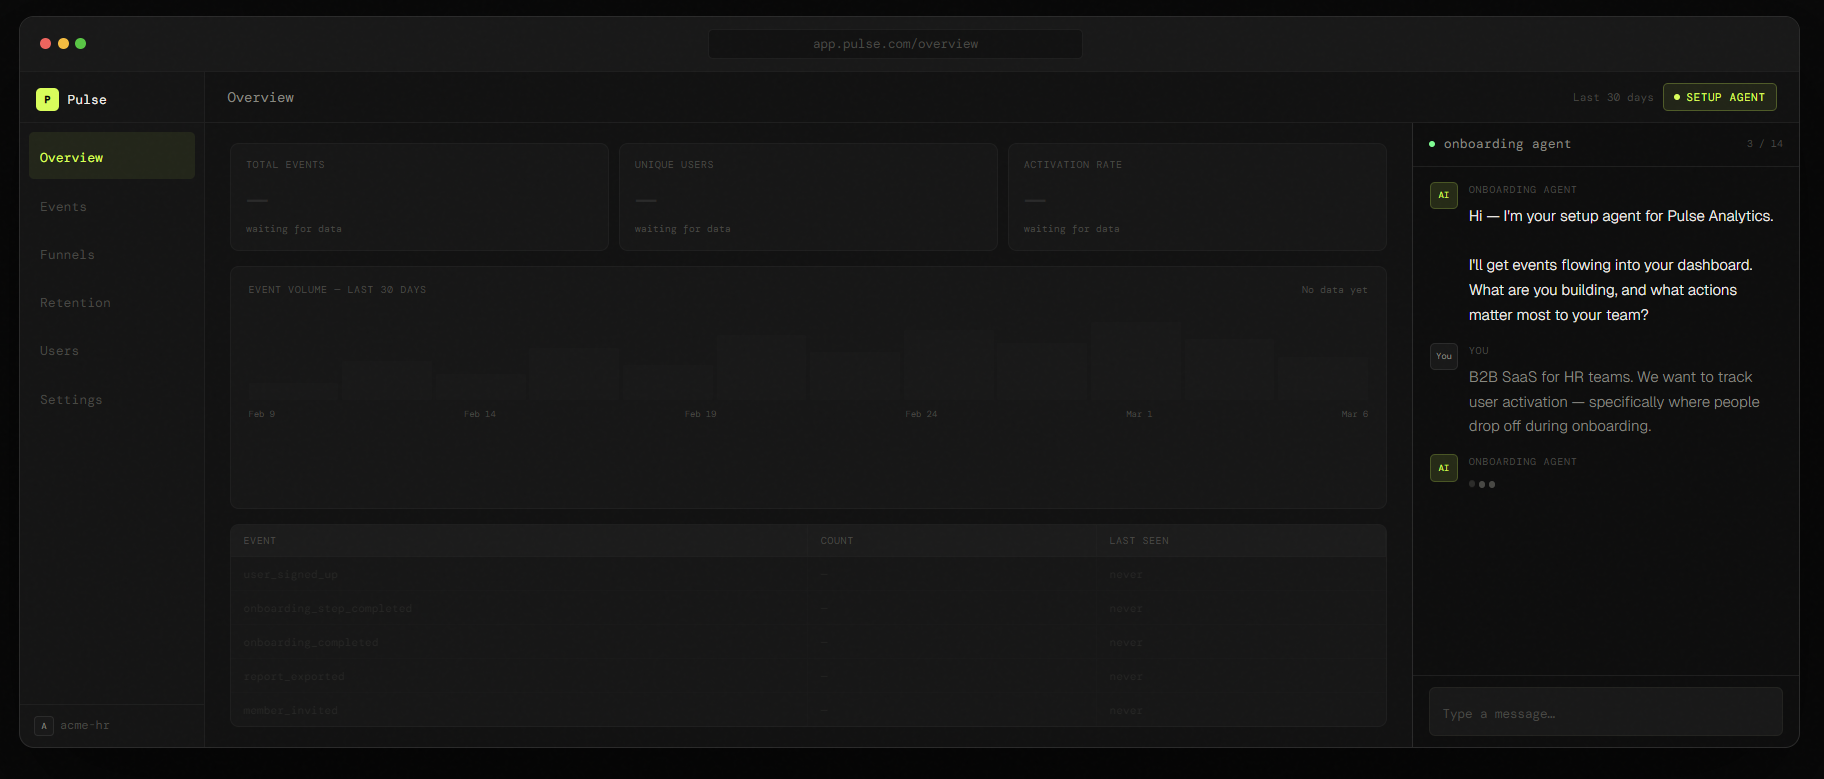Click the Pulse brand name

[x=87, y=100]
